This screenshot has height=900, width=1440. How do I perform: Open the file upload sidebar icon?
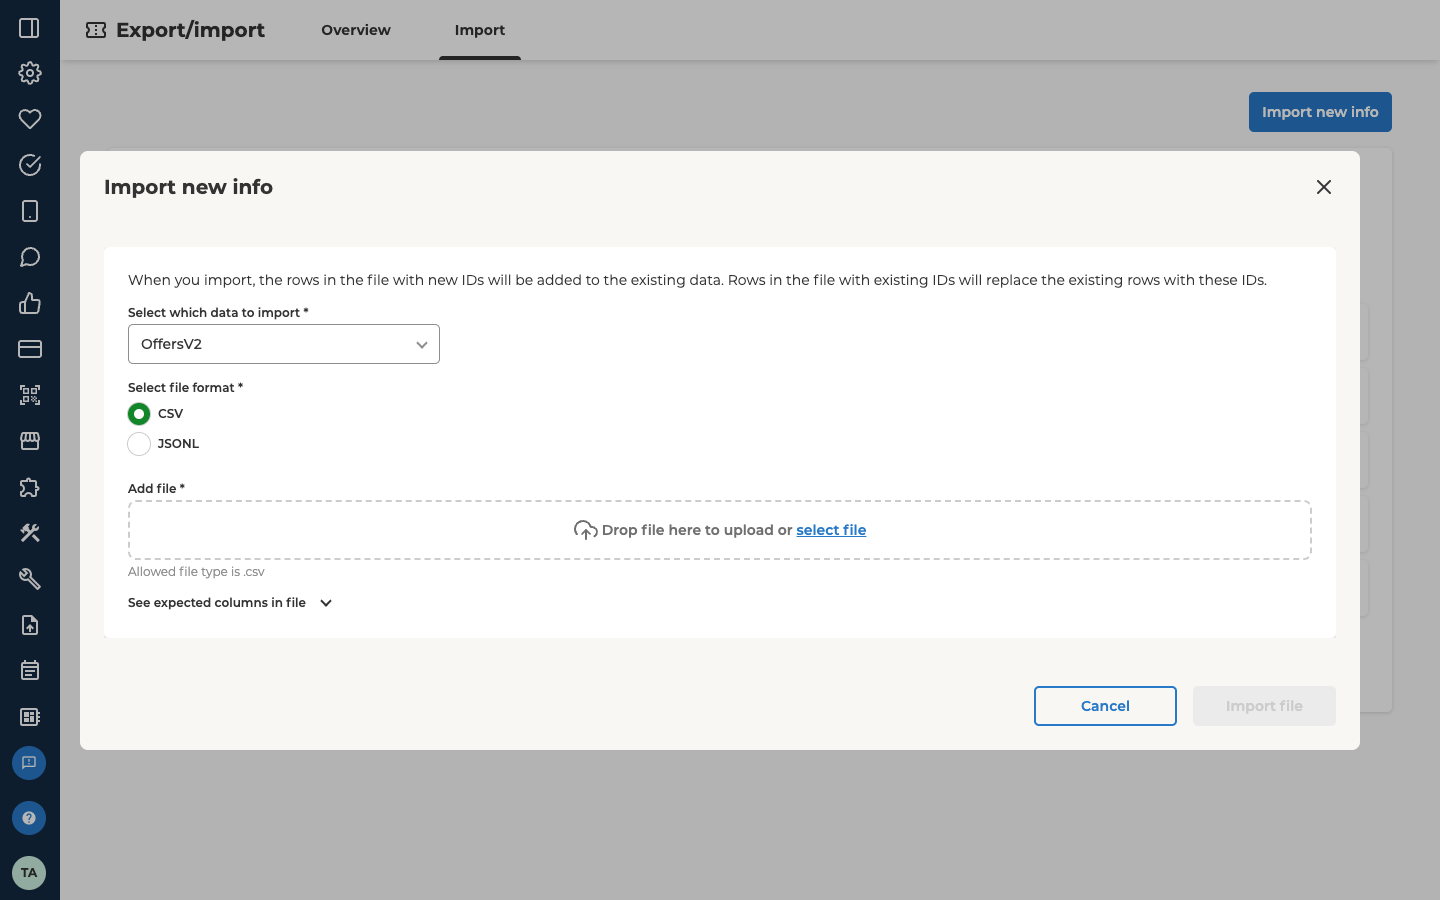point(29,625)
